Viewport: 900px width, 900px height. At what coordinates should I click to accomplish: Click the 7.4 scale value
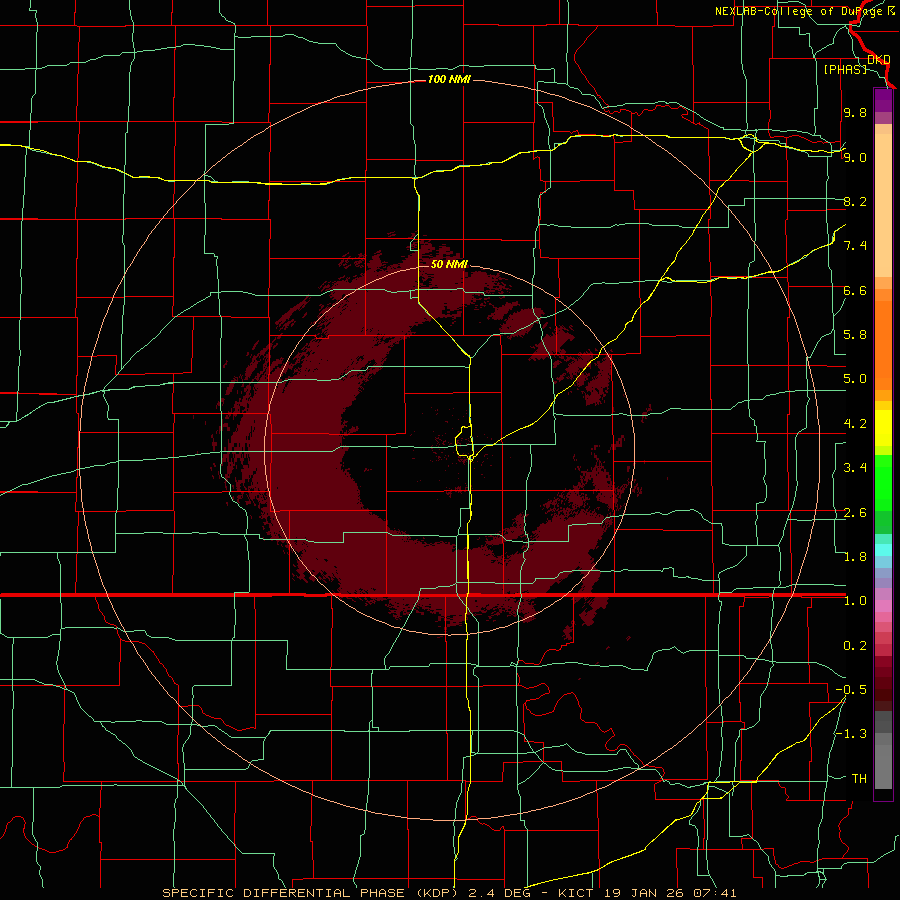point(855,246)
